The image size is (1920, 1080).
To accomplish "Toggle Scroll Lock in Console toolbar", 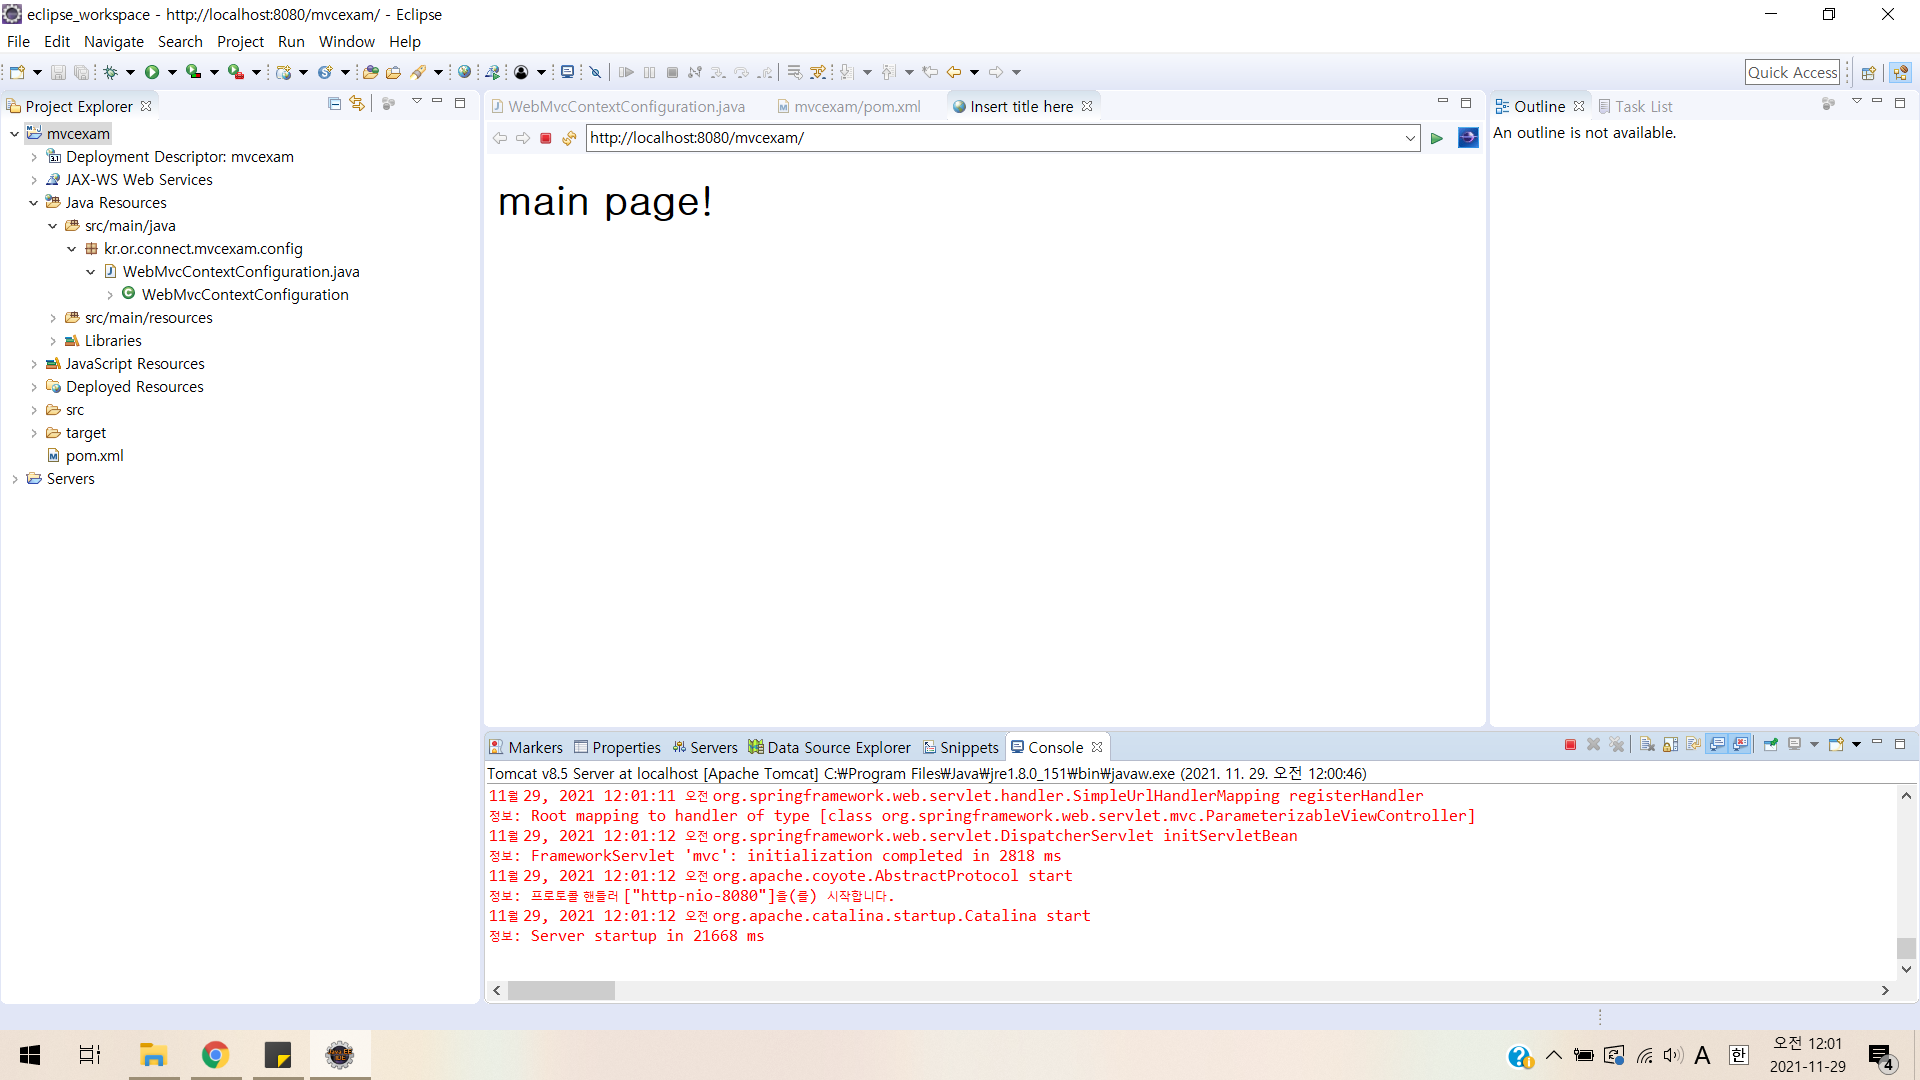I will 1670,744.
